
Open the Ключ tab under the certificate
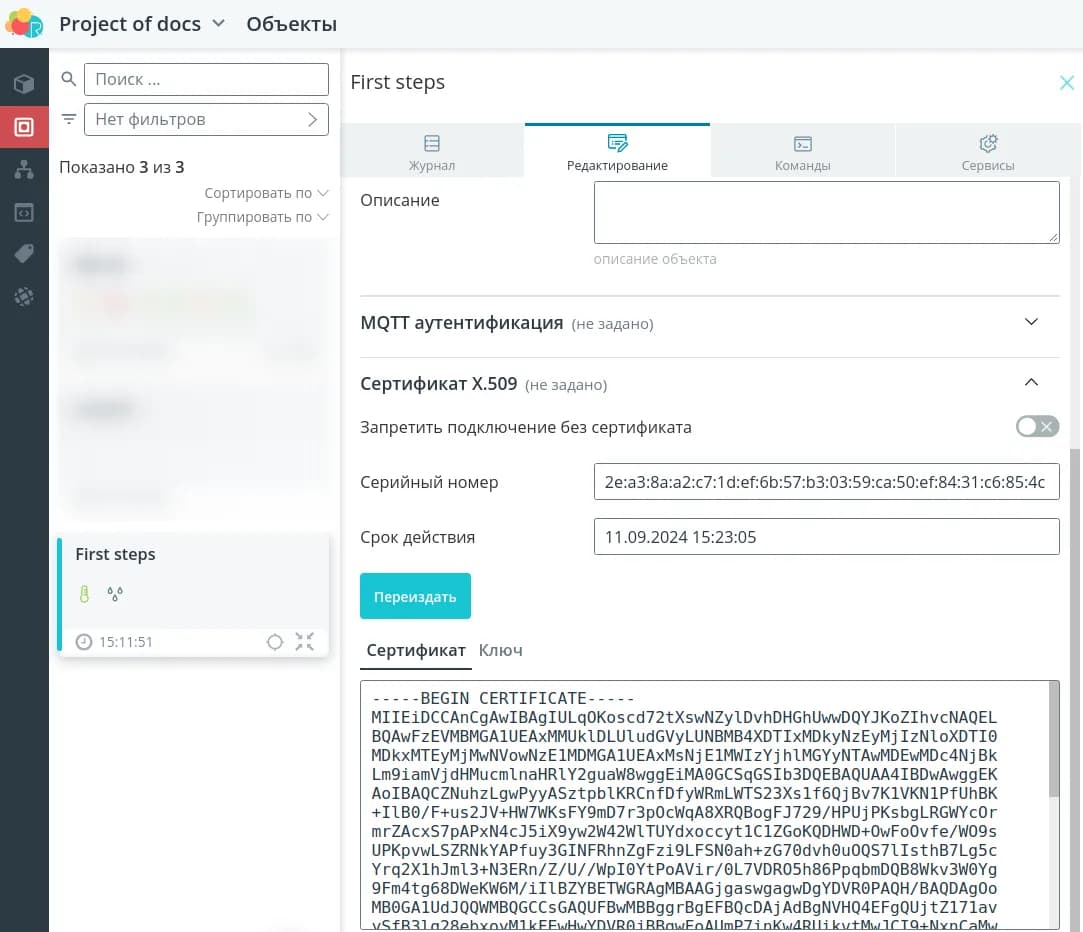[x=501, y=650]
